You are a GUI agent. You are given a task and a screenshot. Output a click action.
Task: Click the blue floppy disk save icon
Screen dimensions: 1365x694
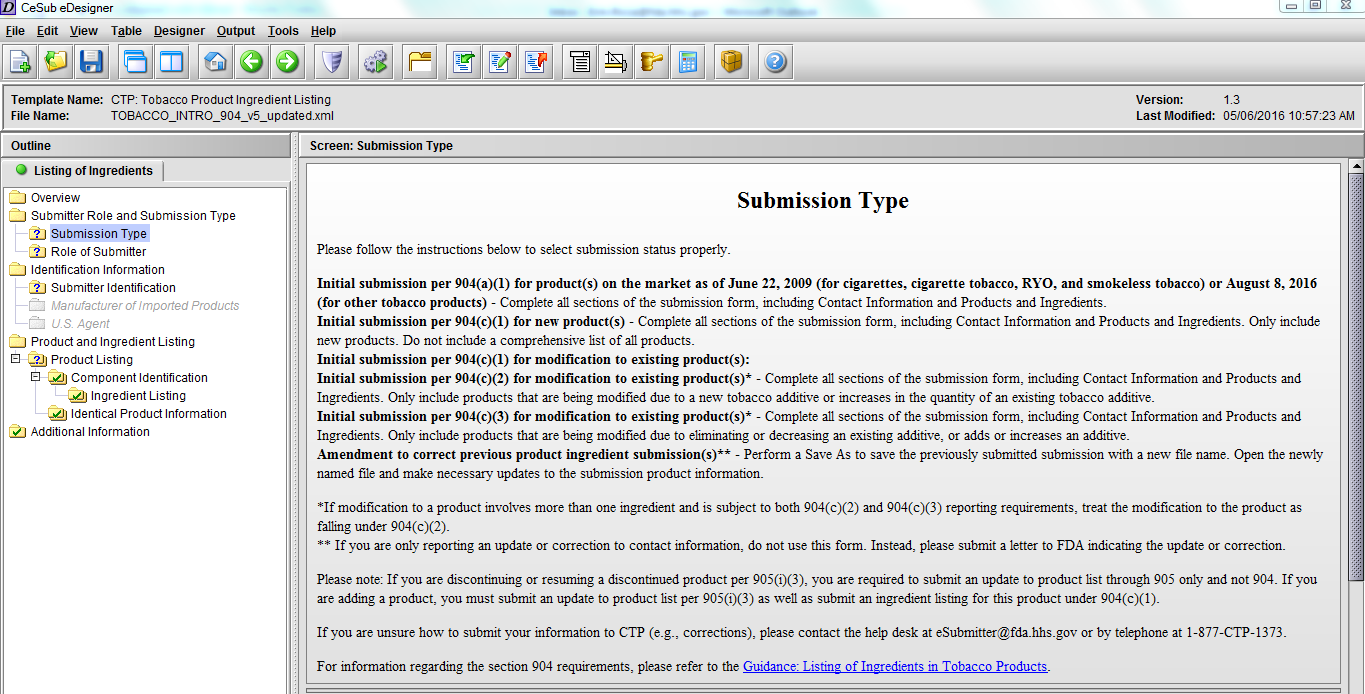pos(92,62)
